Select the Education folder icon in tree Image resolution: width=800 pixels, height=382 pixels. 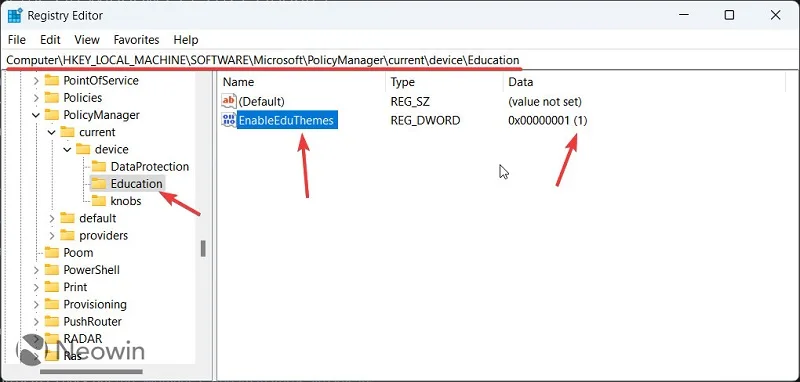pos(98,183)
